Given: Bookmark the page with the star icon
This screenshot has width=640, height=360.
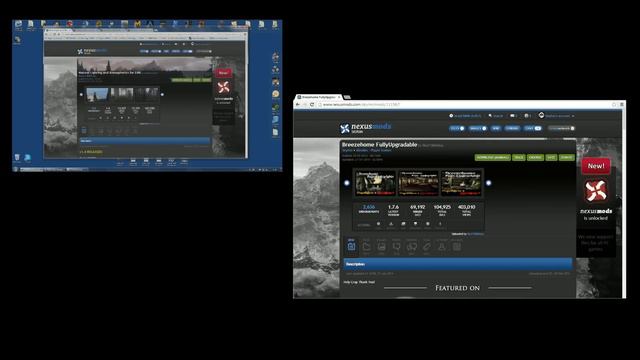Looking at the screenshot, I should [614, 105].
